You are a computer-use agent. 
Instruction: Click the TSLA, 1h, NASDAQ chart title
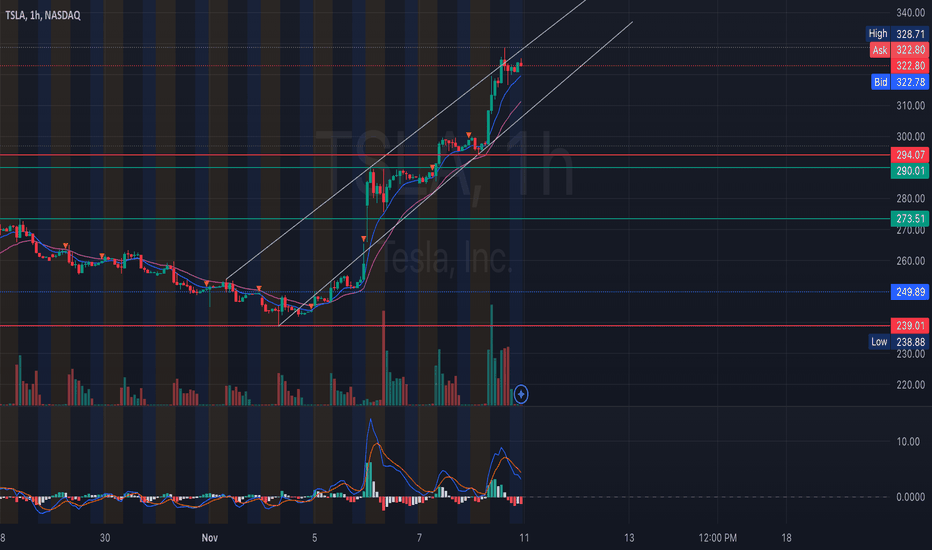(x=43, y=15)
